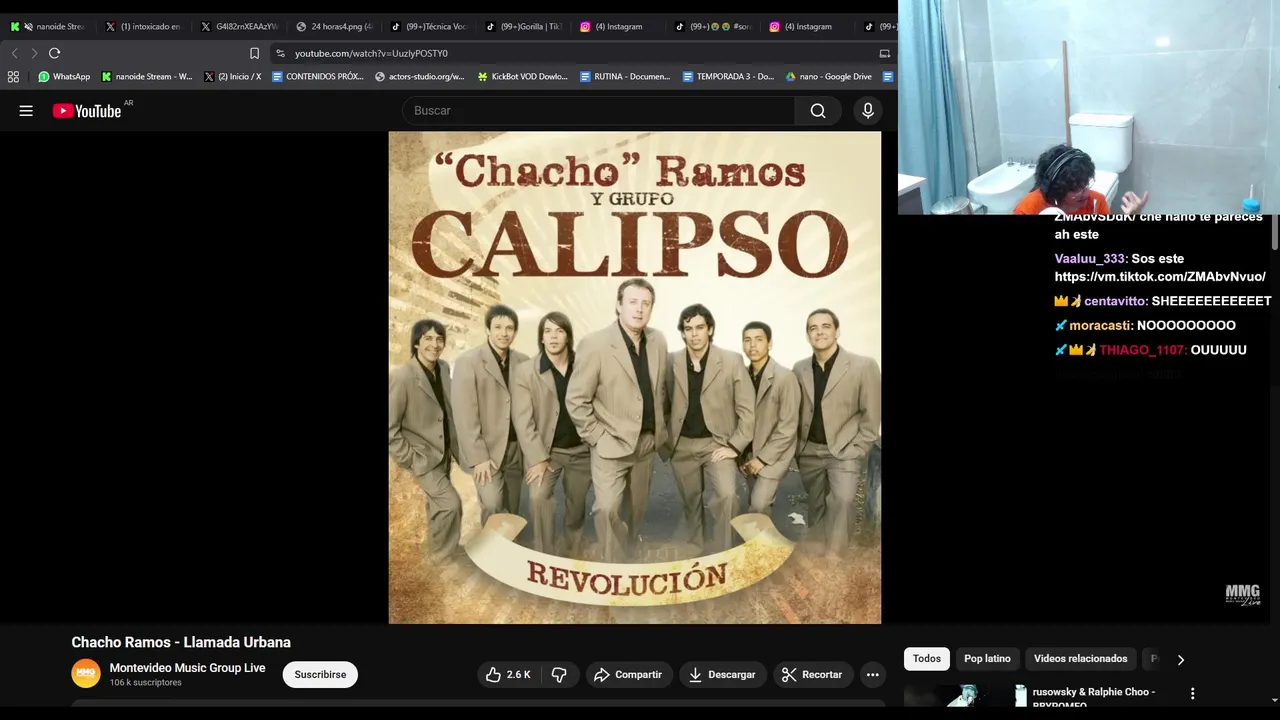
Task: Click centavitto's username in chat
Action: [1115, 301]
